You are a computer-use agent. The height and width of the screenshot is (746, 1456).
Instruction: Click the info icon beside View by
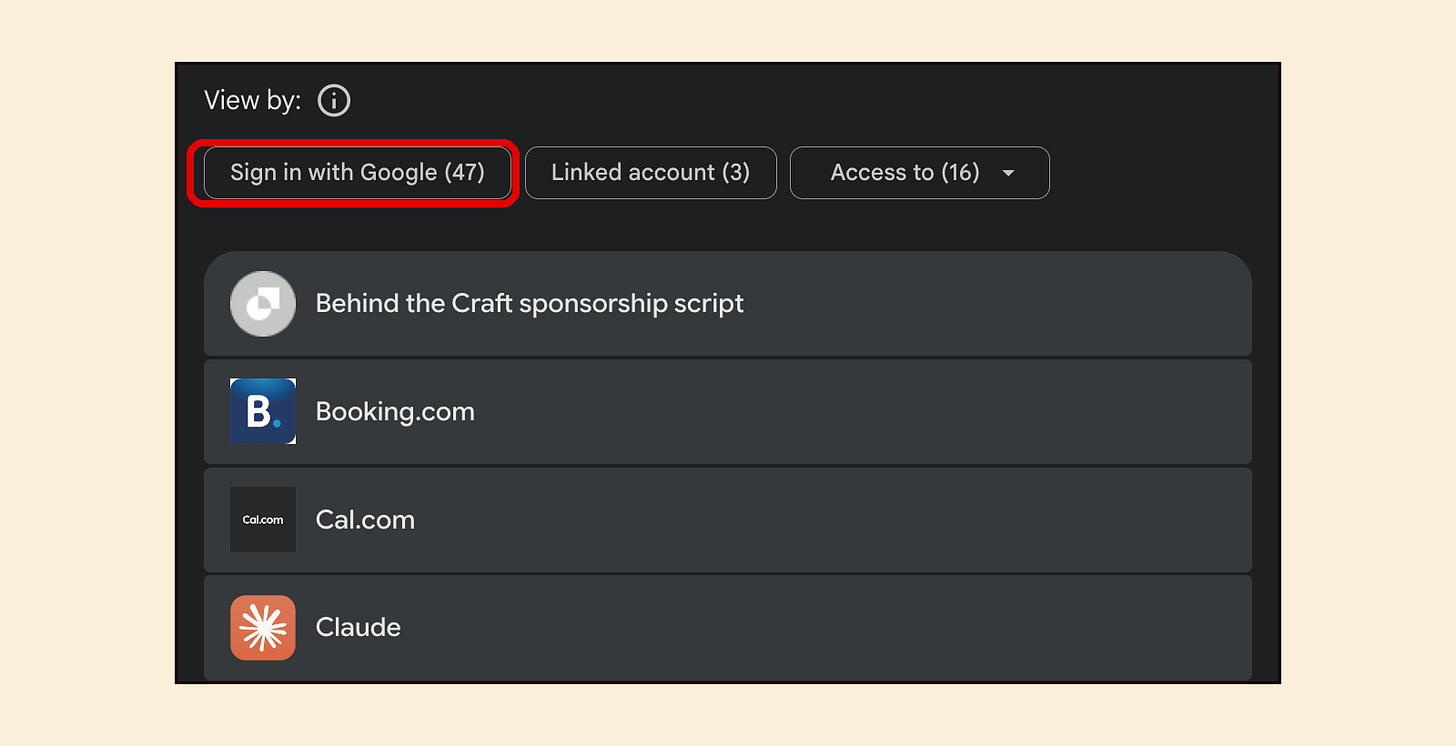click(334, 101)
